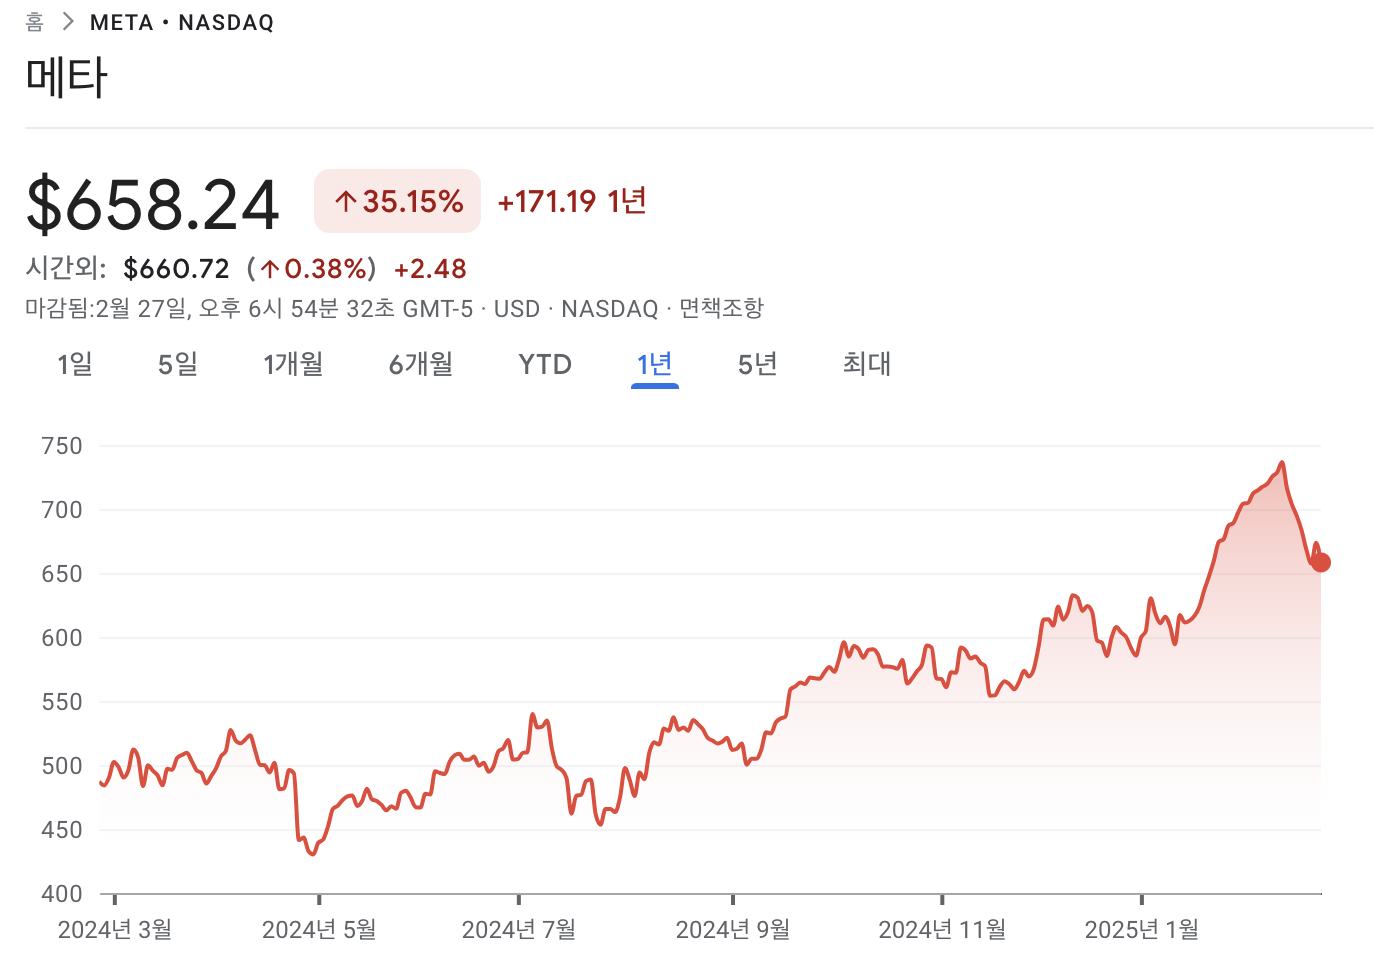Select the 1일 time range tab
The image size is (1374, 980).
click(x=75, y=364)
